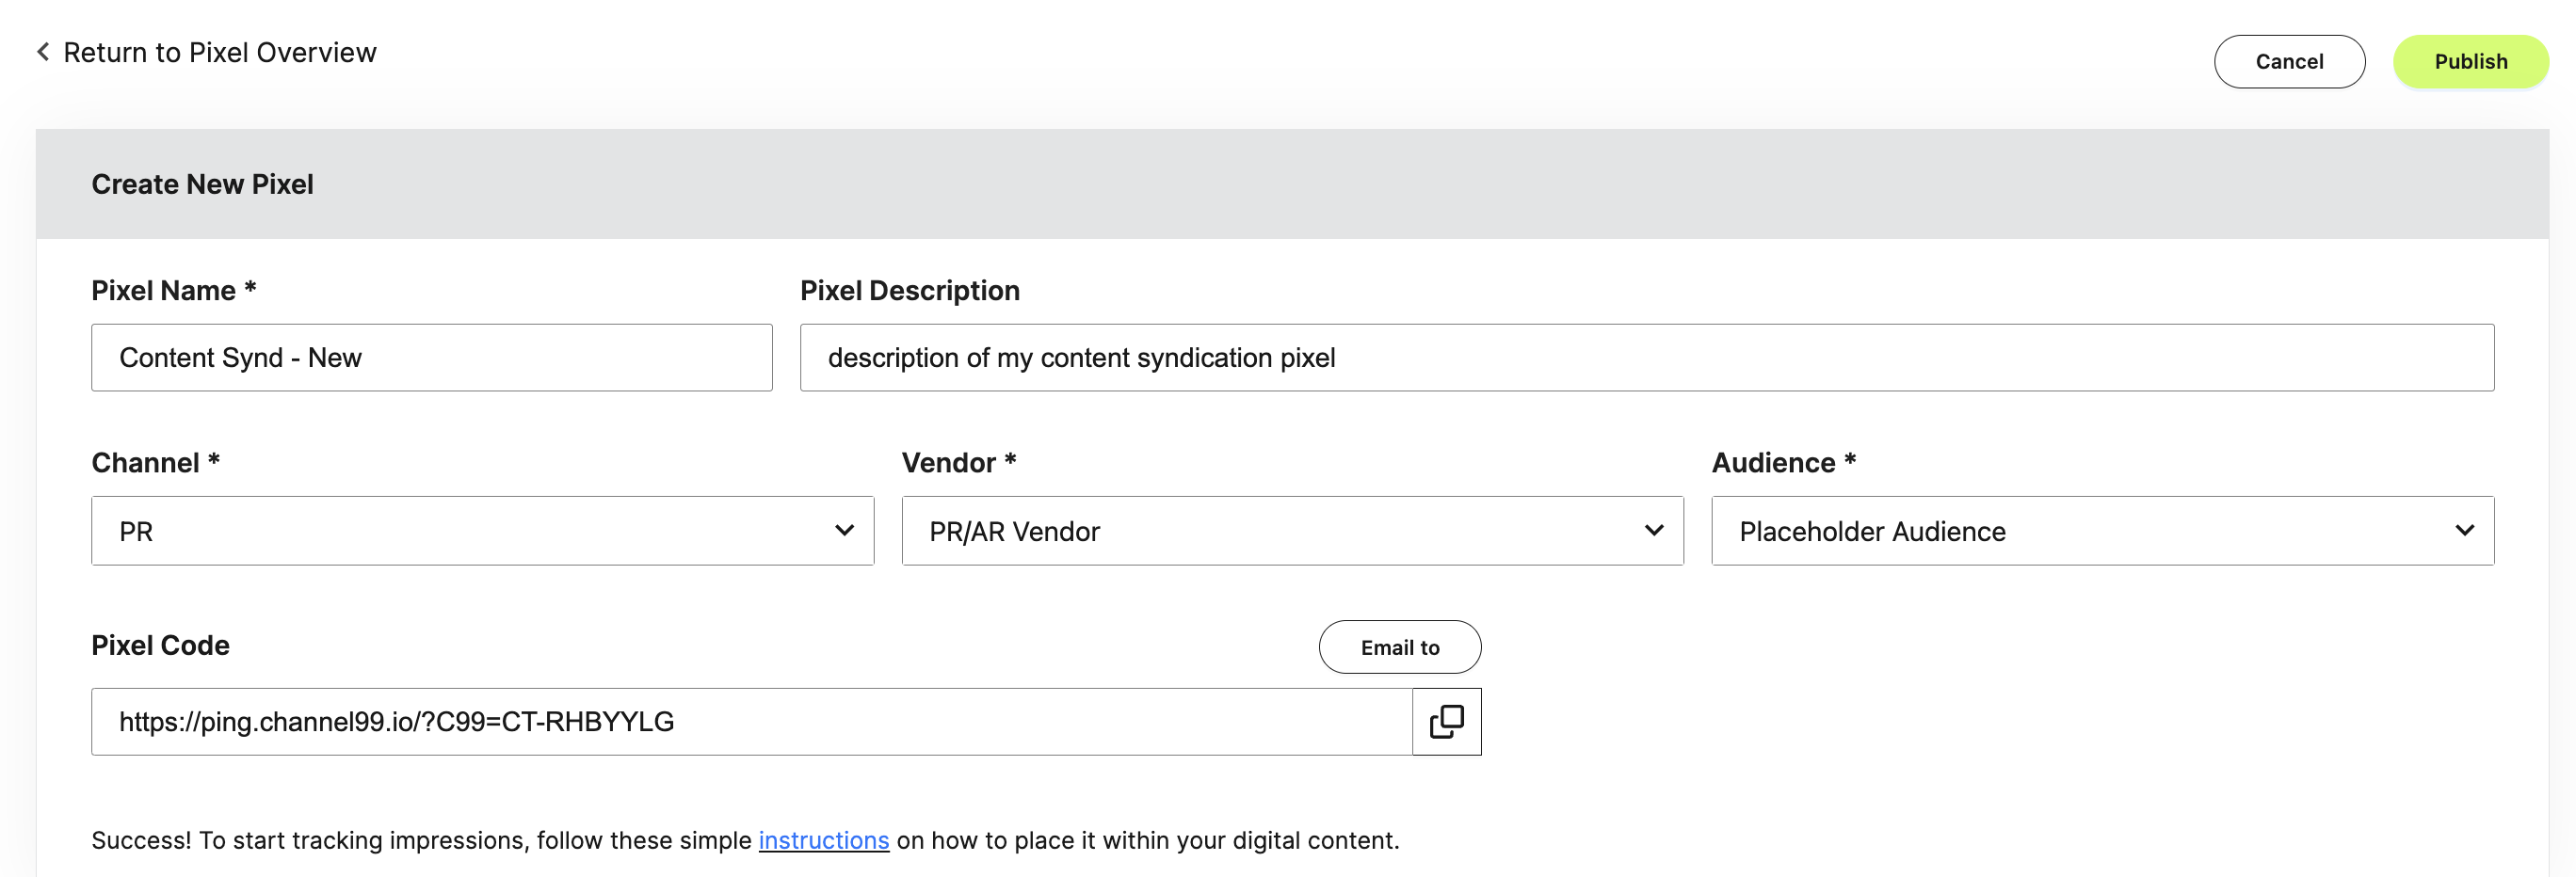Open the Channel dropdown showing PR

(x=482, y=531)
